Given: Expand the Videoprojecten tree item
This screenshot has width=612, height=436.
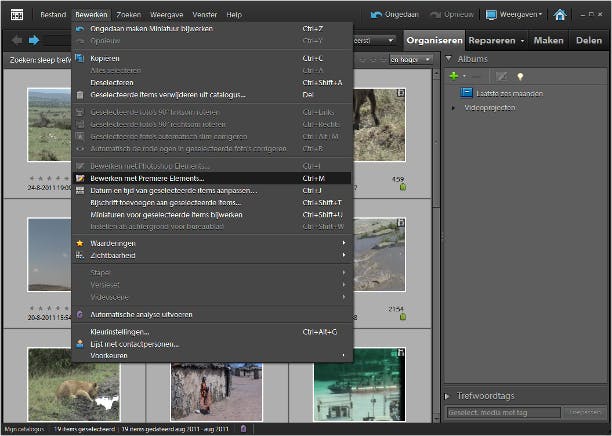Looking at the screenshot, I should 453,107.
